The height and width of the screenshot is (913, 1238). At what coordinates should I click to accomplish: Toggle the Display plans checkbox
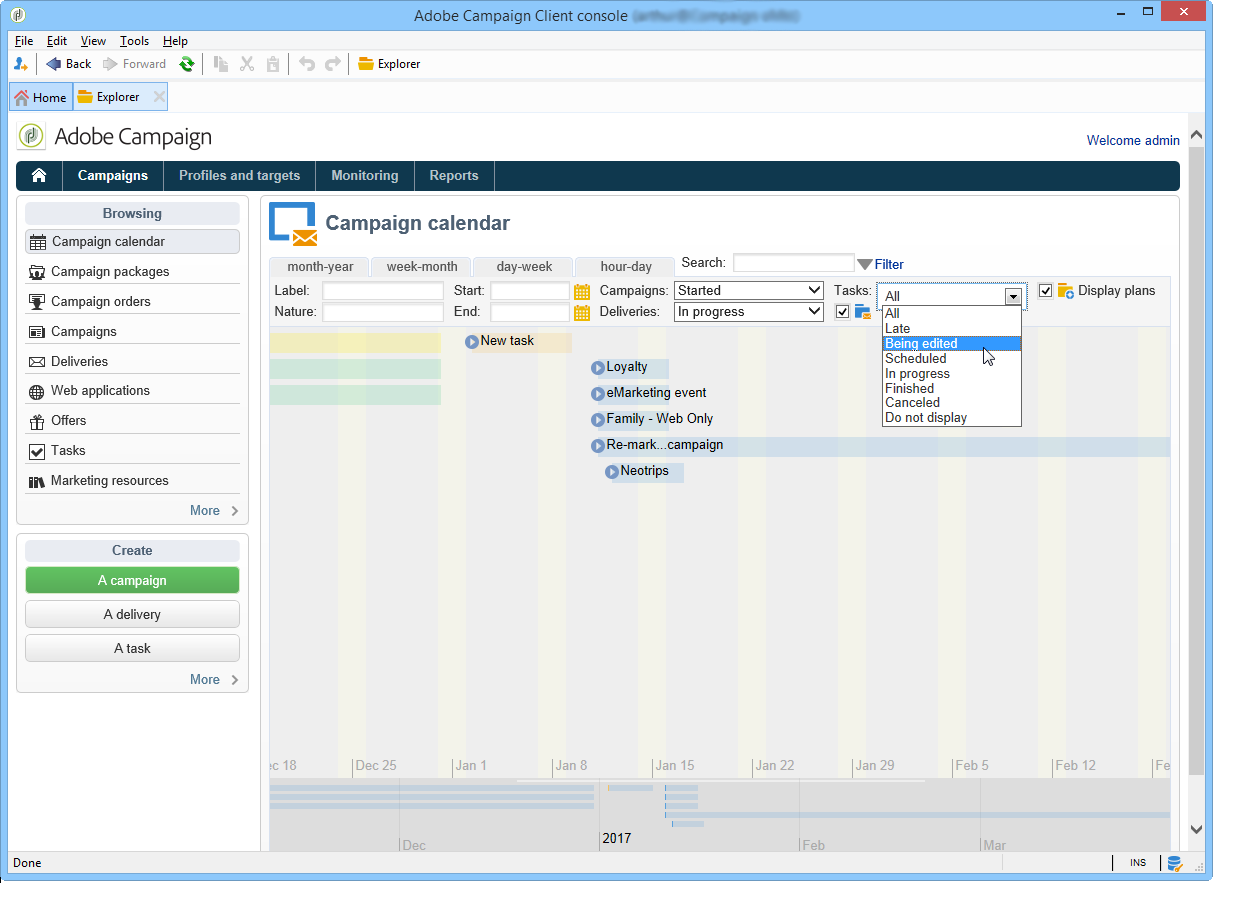coord(1046,291)
